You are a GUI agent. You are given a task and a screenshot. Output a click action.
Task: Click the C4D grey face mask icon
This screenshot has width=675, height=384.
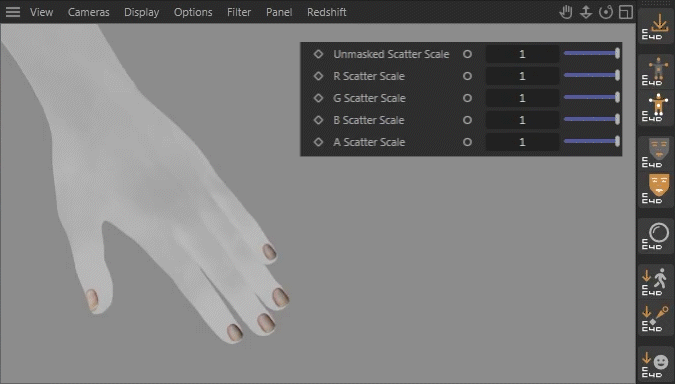[x=656, y=153]
